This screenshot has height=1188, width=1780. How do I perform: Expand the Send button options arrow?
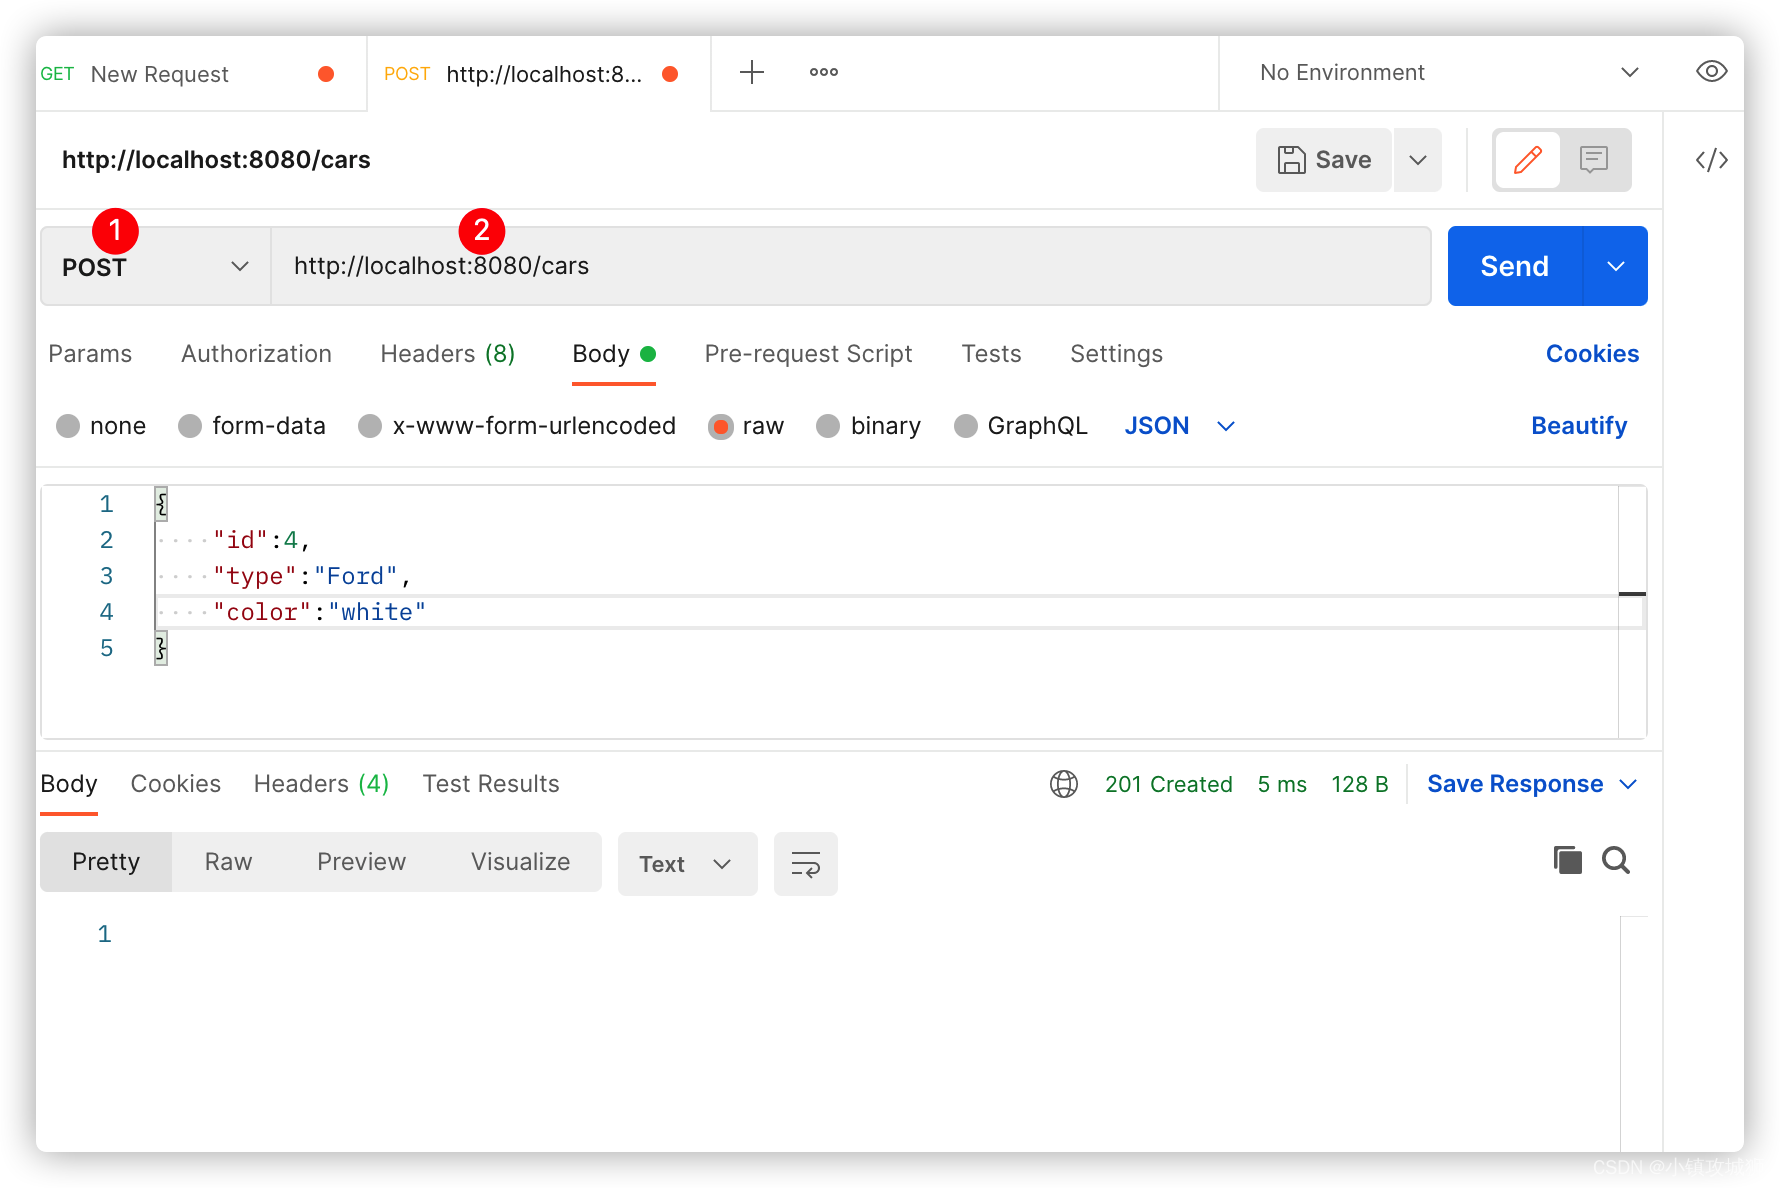[1616, 266]
